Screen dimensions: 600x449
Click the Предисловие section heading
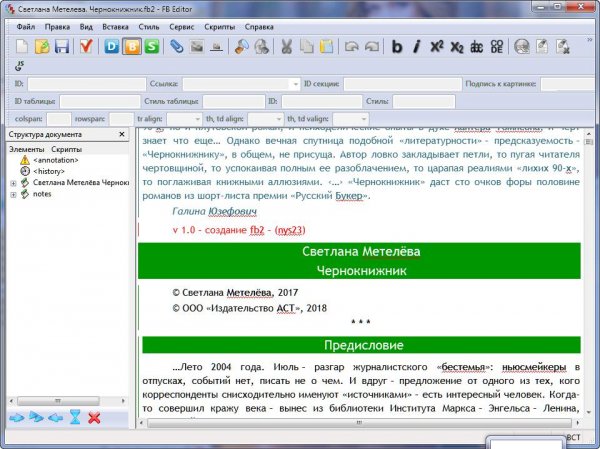(364, 345)
